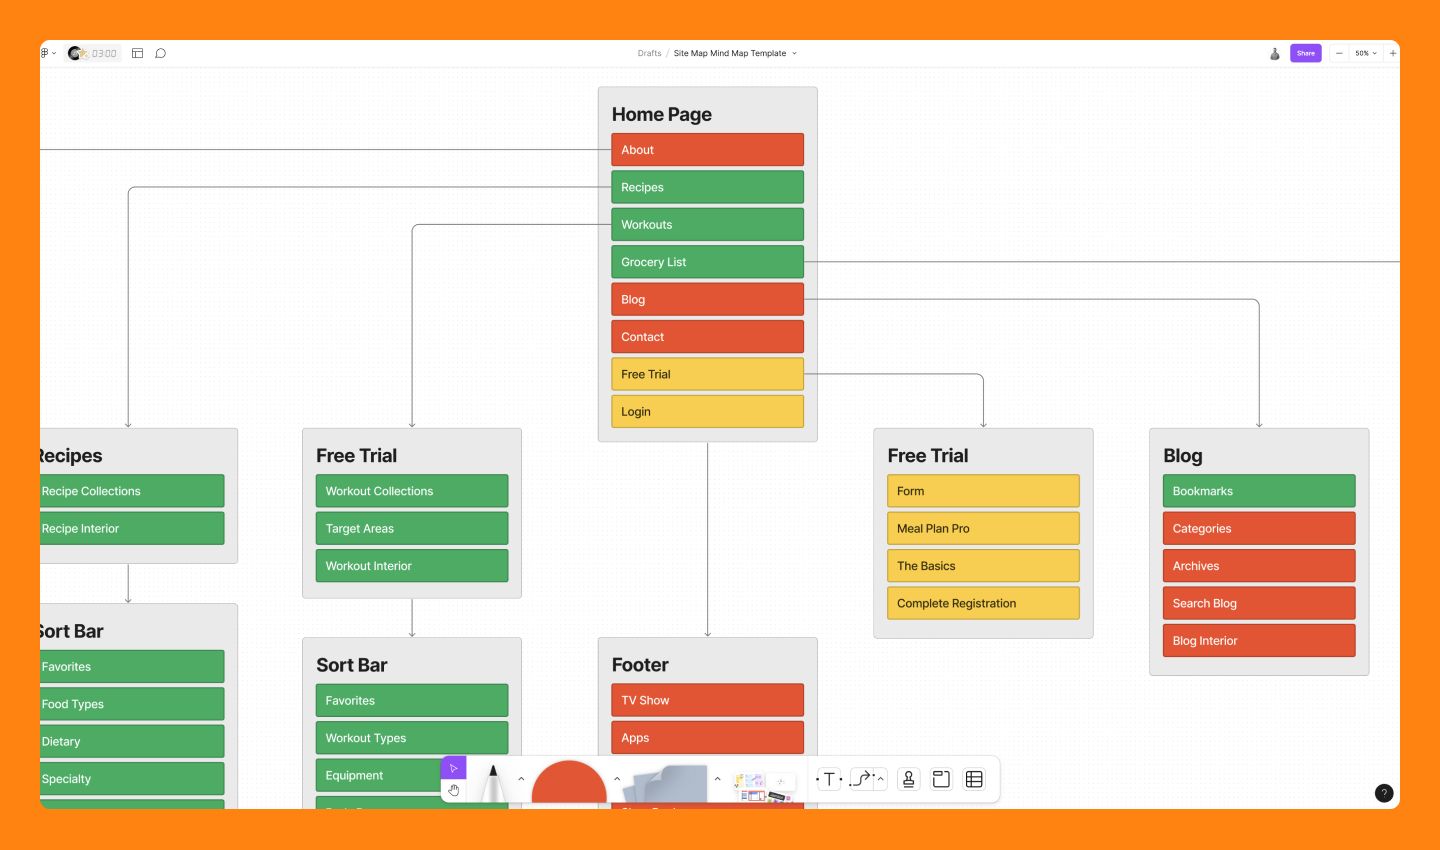Select the Text tool
The height and width of the screenshot is (850, 1440).
click(x=828, y=778)
